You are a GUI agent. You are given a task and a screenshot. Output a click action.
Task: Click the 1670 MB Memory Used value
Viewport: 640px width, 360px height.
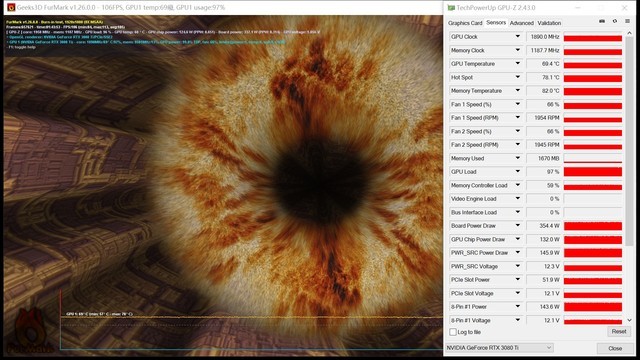click(548, 158)
